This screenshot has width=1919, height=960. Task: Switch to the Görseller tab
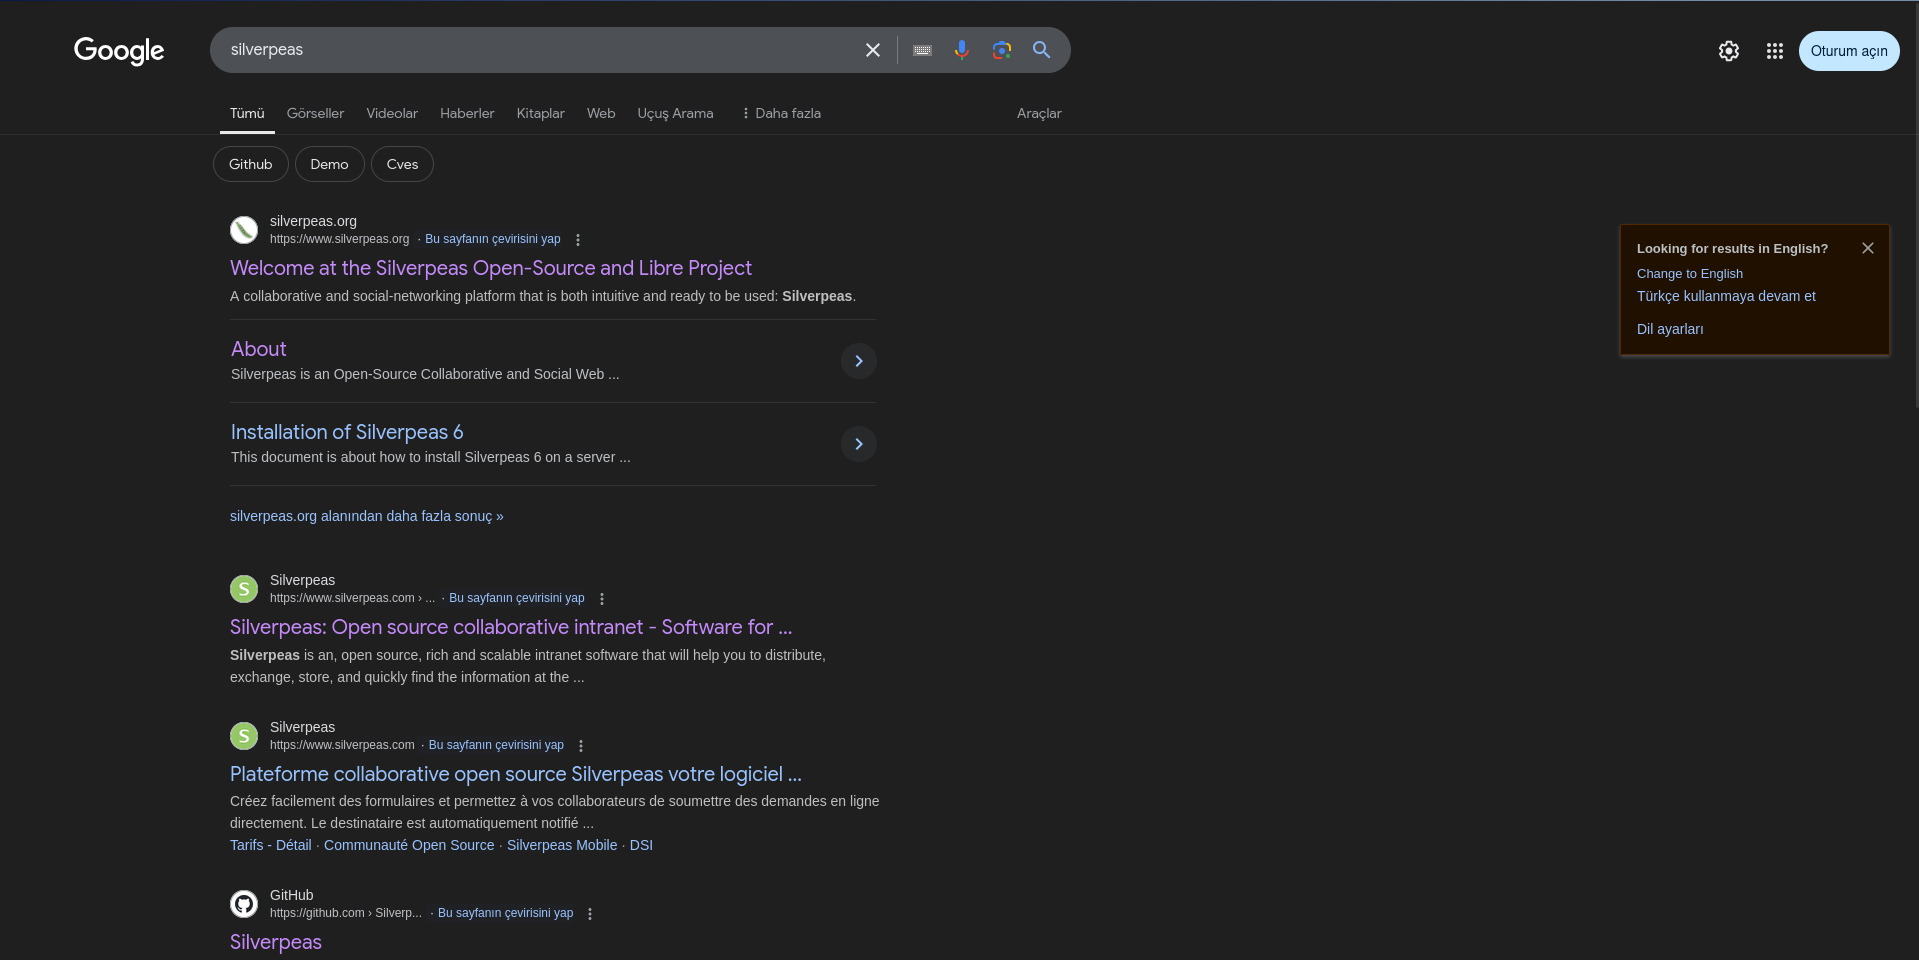pos(315,114)
